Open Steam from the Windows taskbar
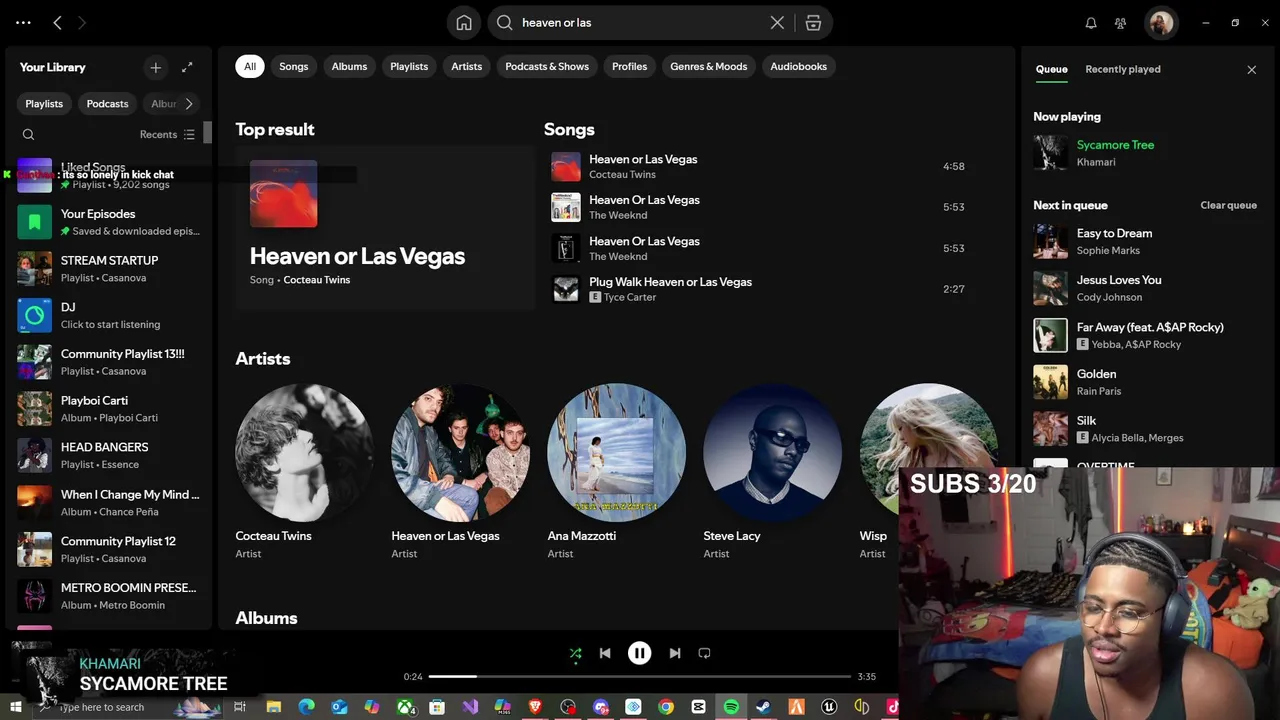Viewport: 1280px width, 720px height. pos(763,707)
